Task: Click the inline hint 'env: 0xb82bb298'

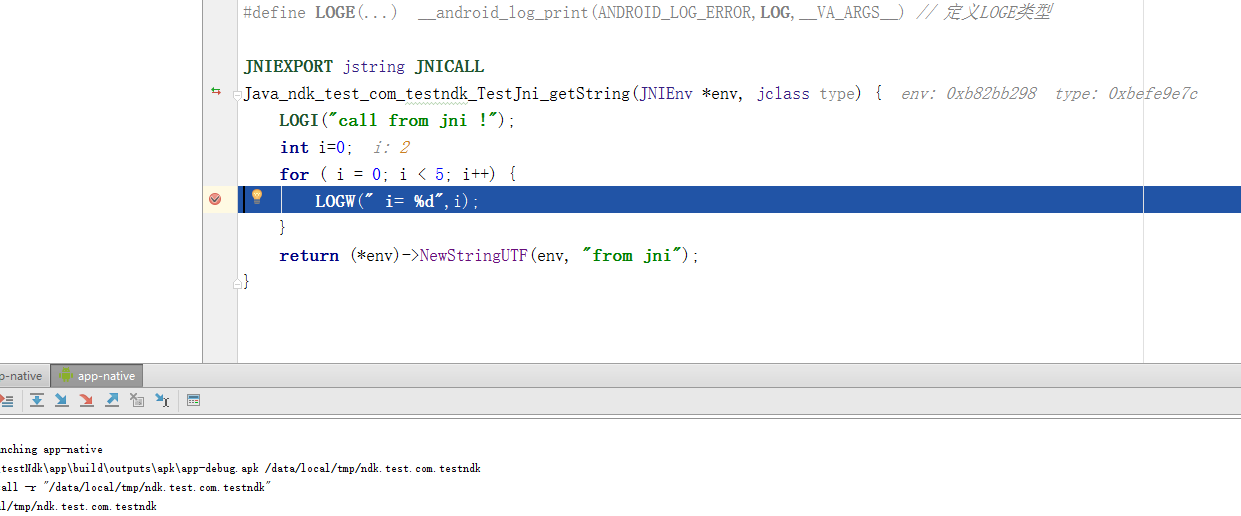Action: coord(969,94)
